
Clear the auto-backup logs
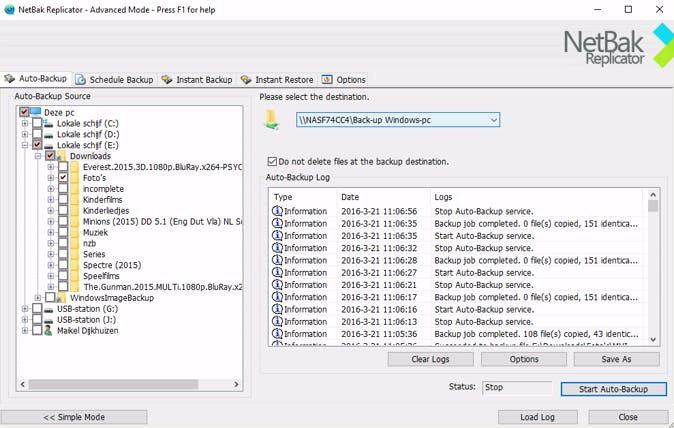[x=430, y=359]
